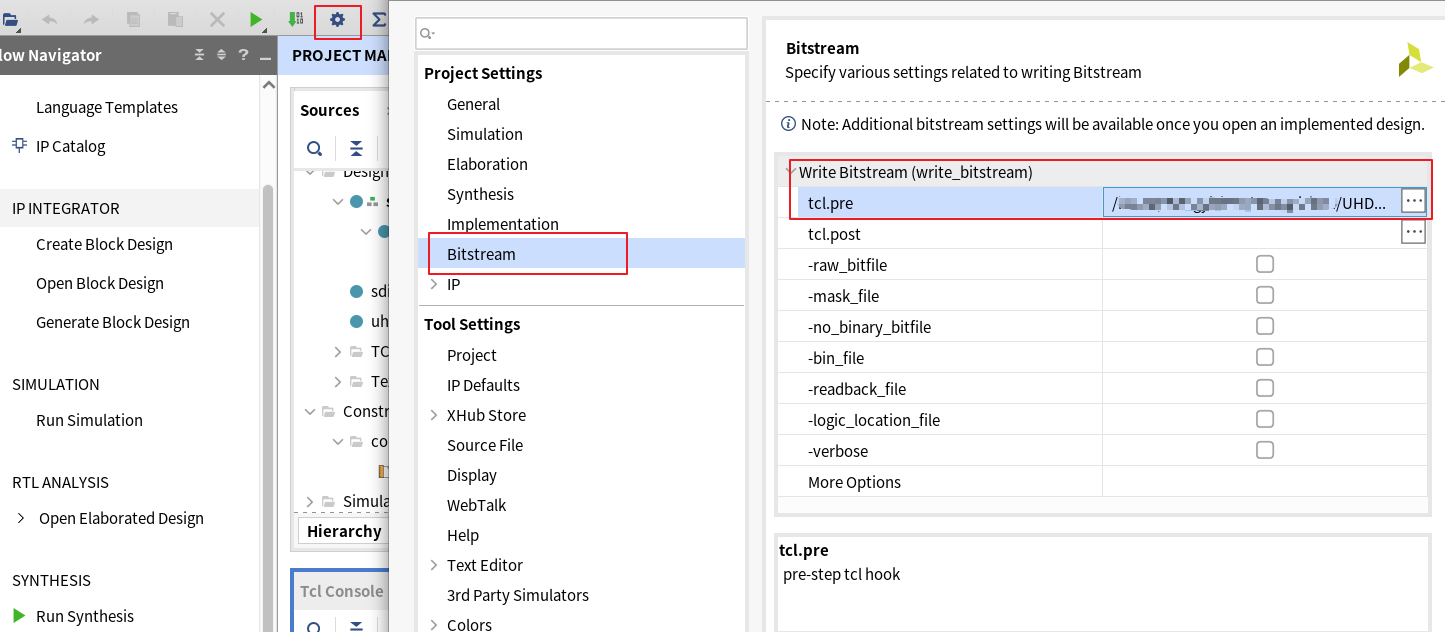Click the Sigma report icon in toolbar
The width and height of the screenshot is (1445, 632).
[x=378, y=19]
